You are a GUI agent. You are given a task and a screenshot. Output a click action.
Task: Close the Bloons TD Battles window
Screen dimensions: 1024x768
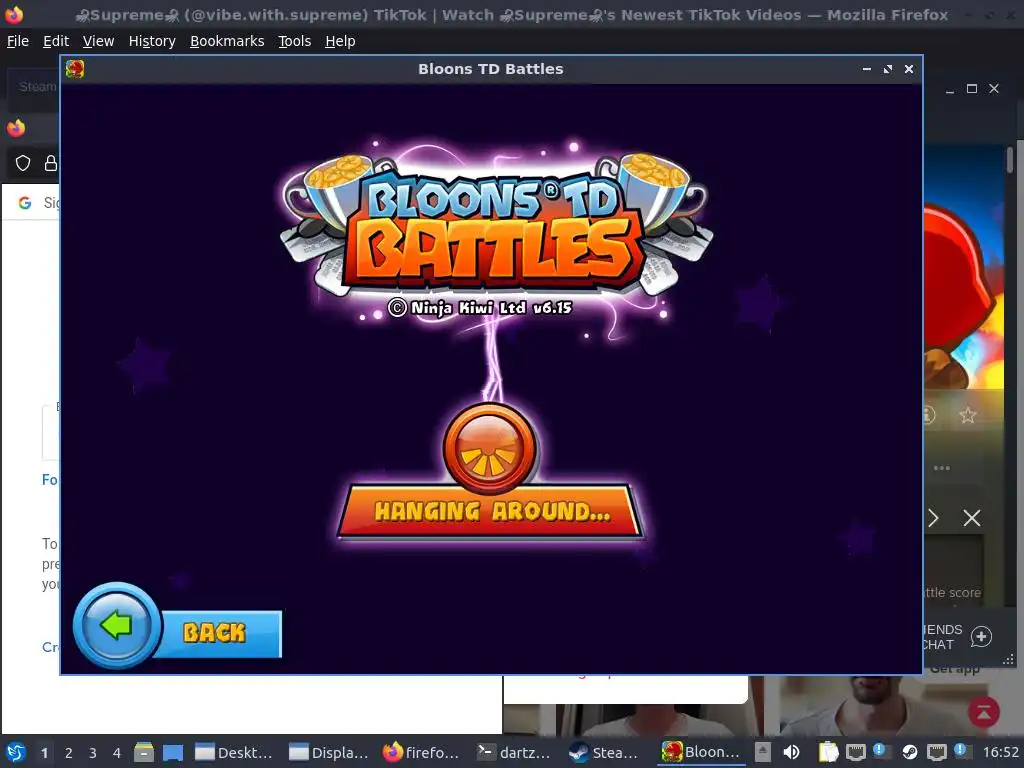(908, 69)
